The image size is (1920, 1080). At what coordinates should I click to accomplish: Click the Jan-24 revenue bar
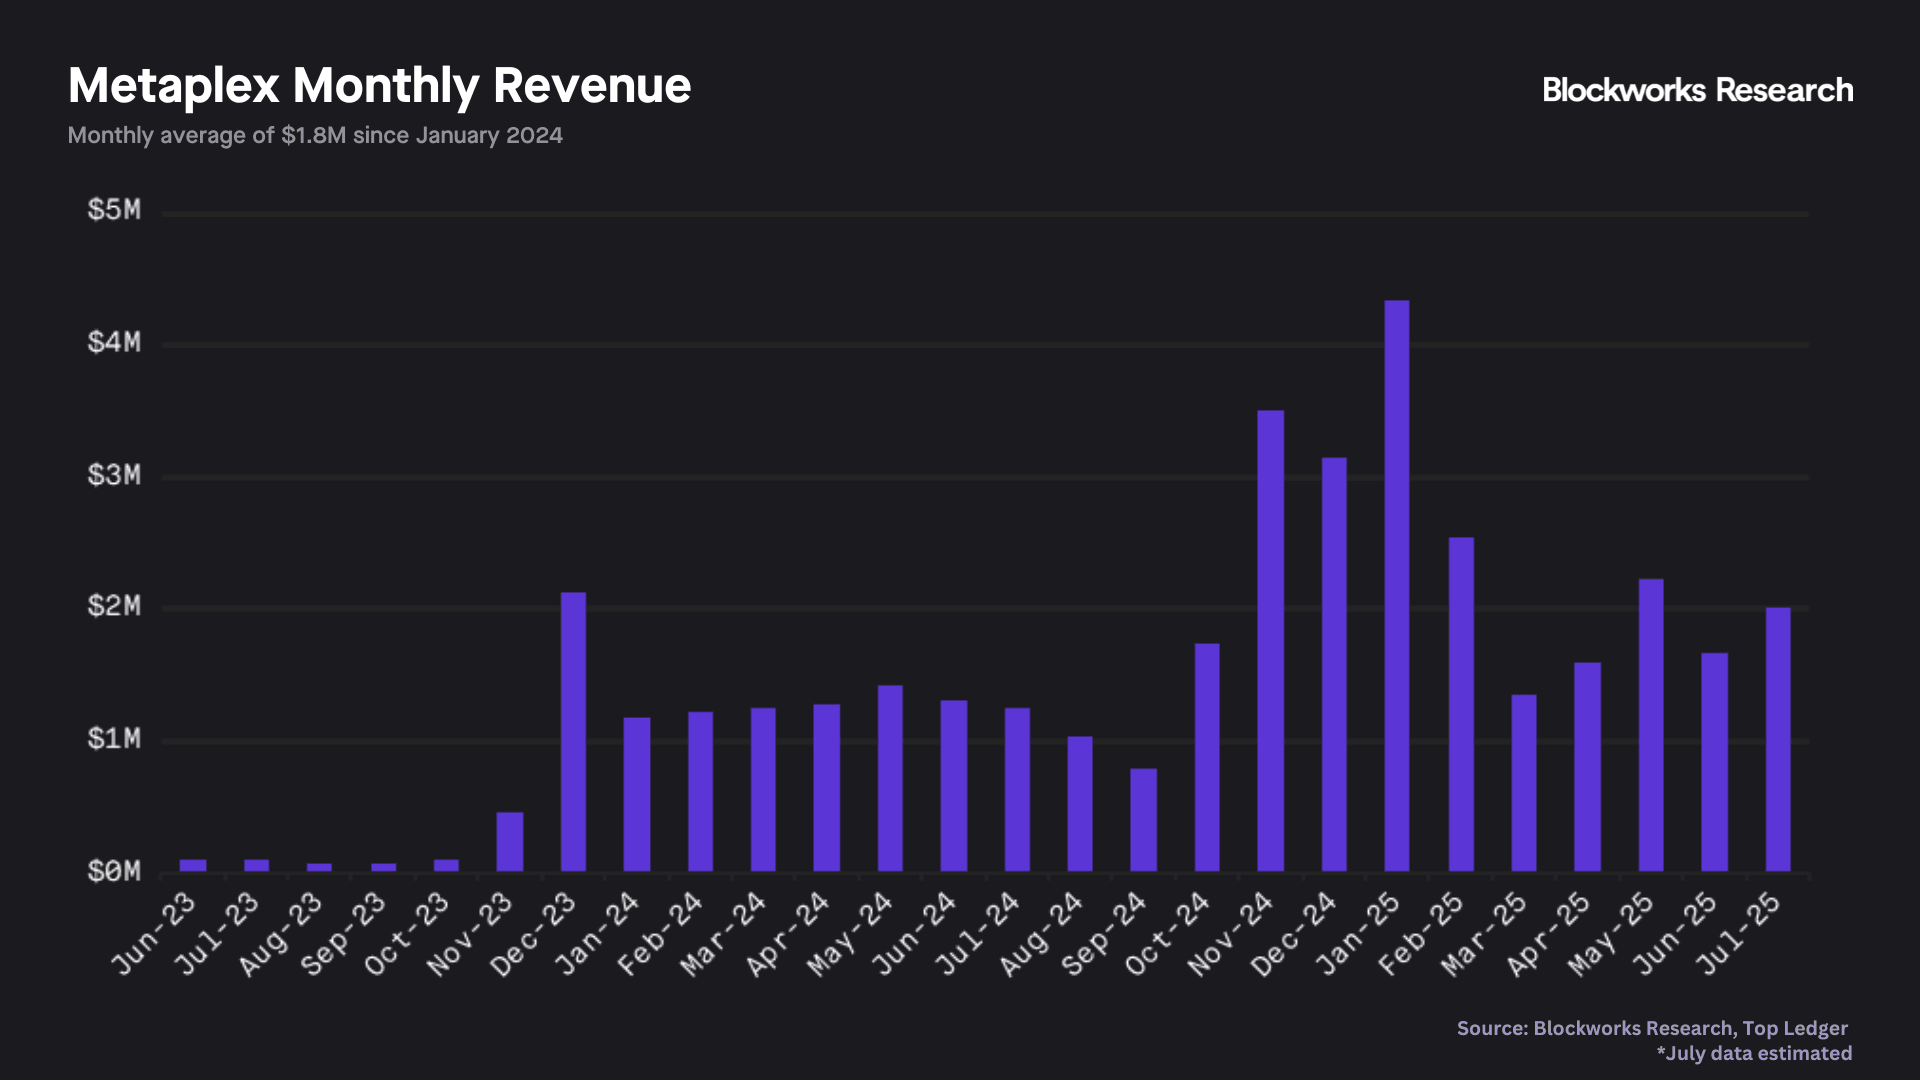(x=637, y=795)
